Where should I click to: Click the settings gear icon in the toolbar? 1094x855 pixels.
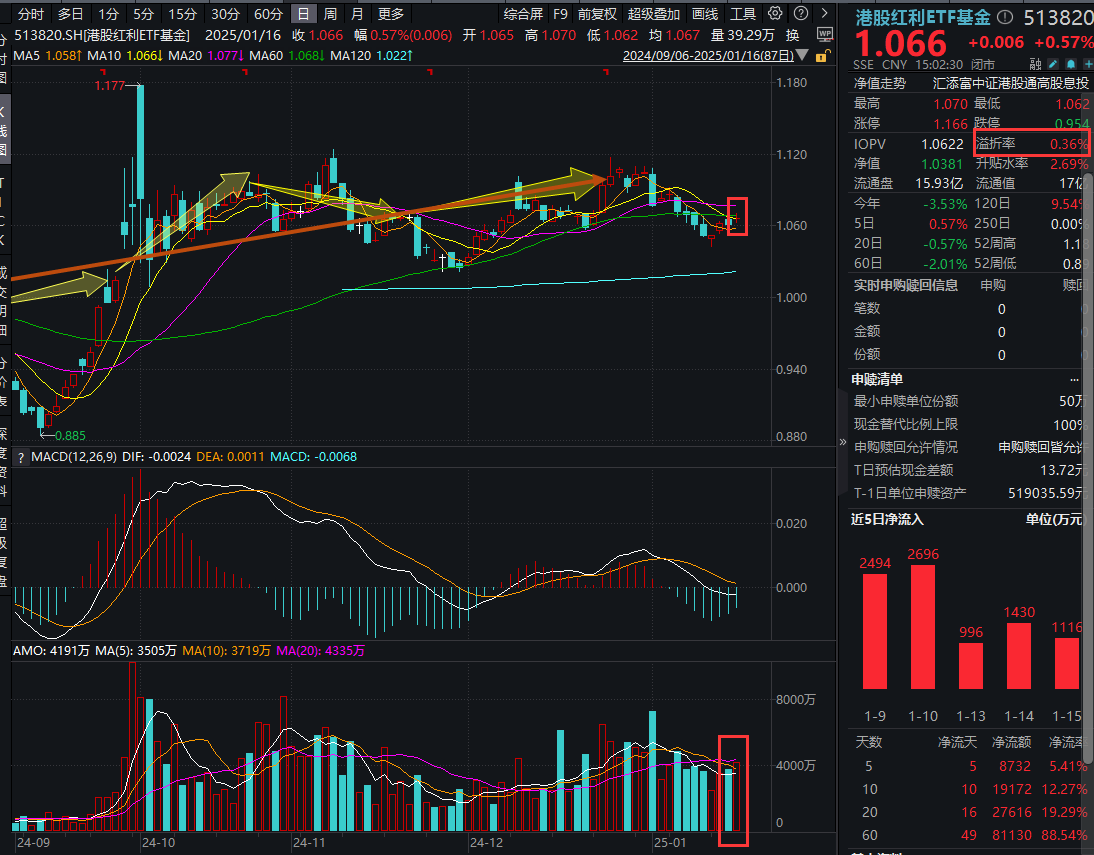pos(773,14)
